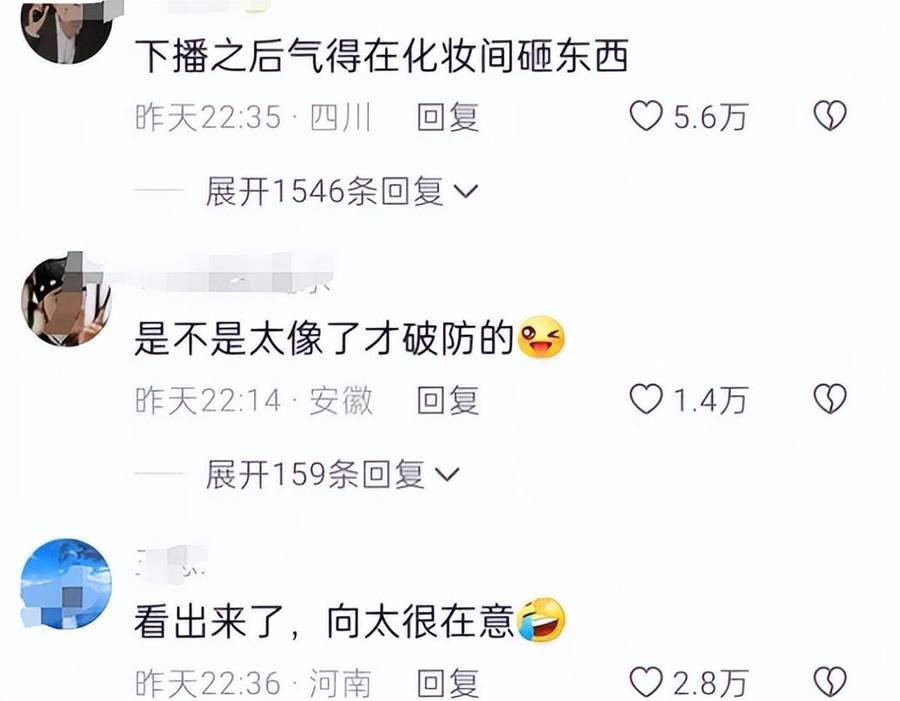
Task: Click the laughing emoji after 向太很在意
Action: [541, 619]
